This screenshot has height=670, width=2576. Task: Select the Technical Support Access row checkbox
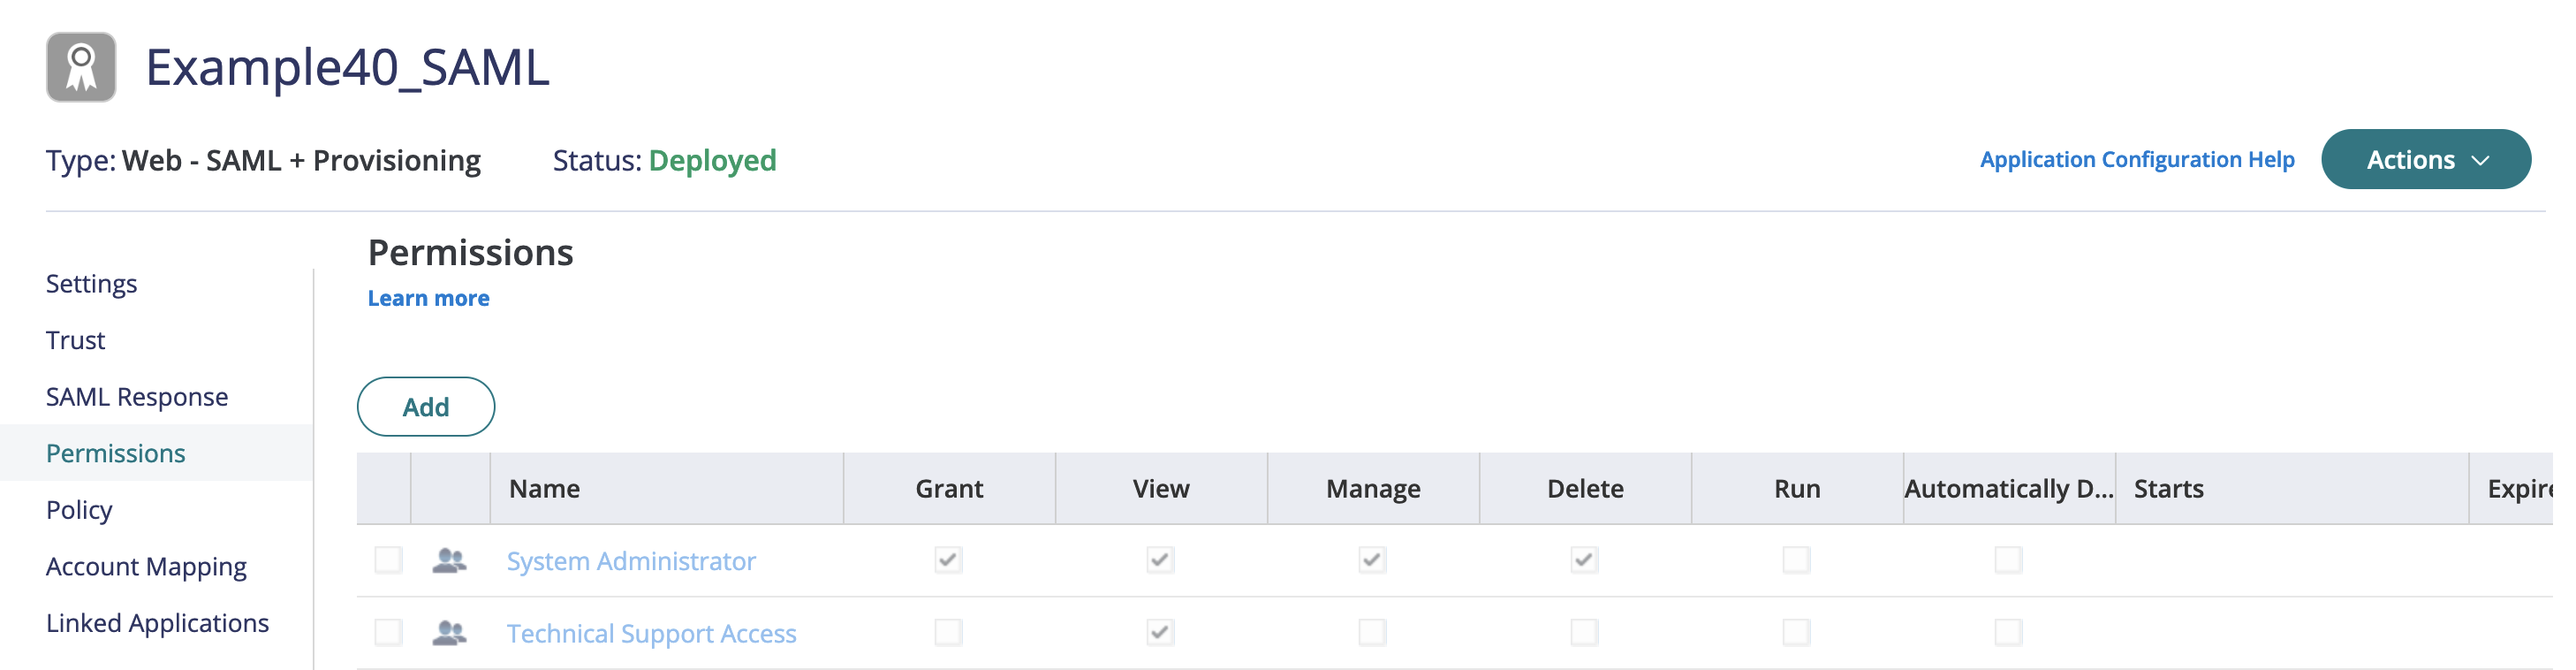(388, 633)
